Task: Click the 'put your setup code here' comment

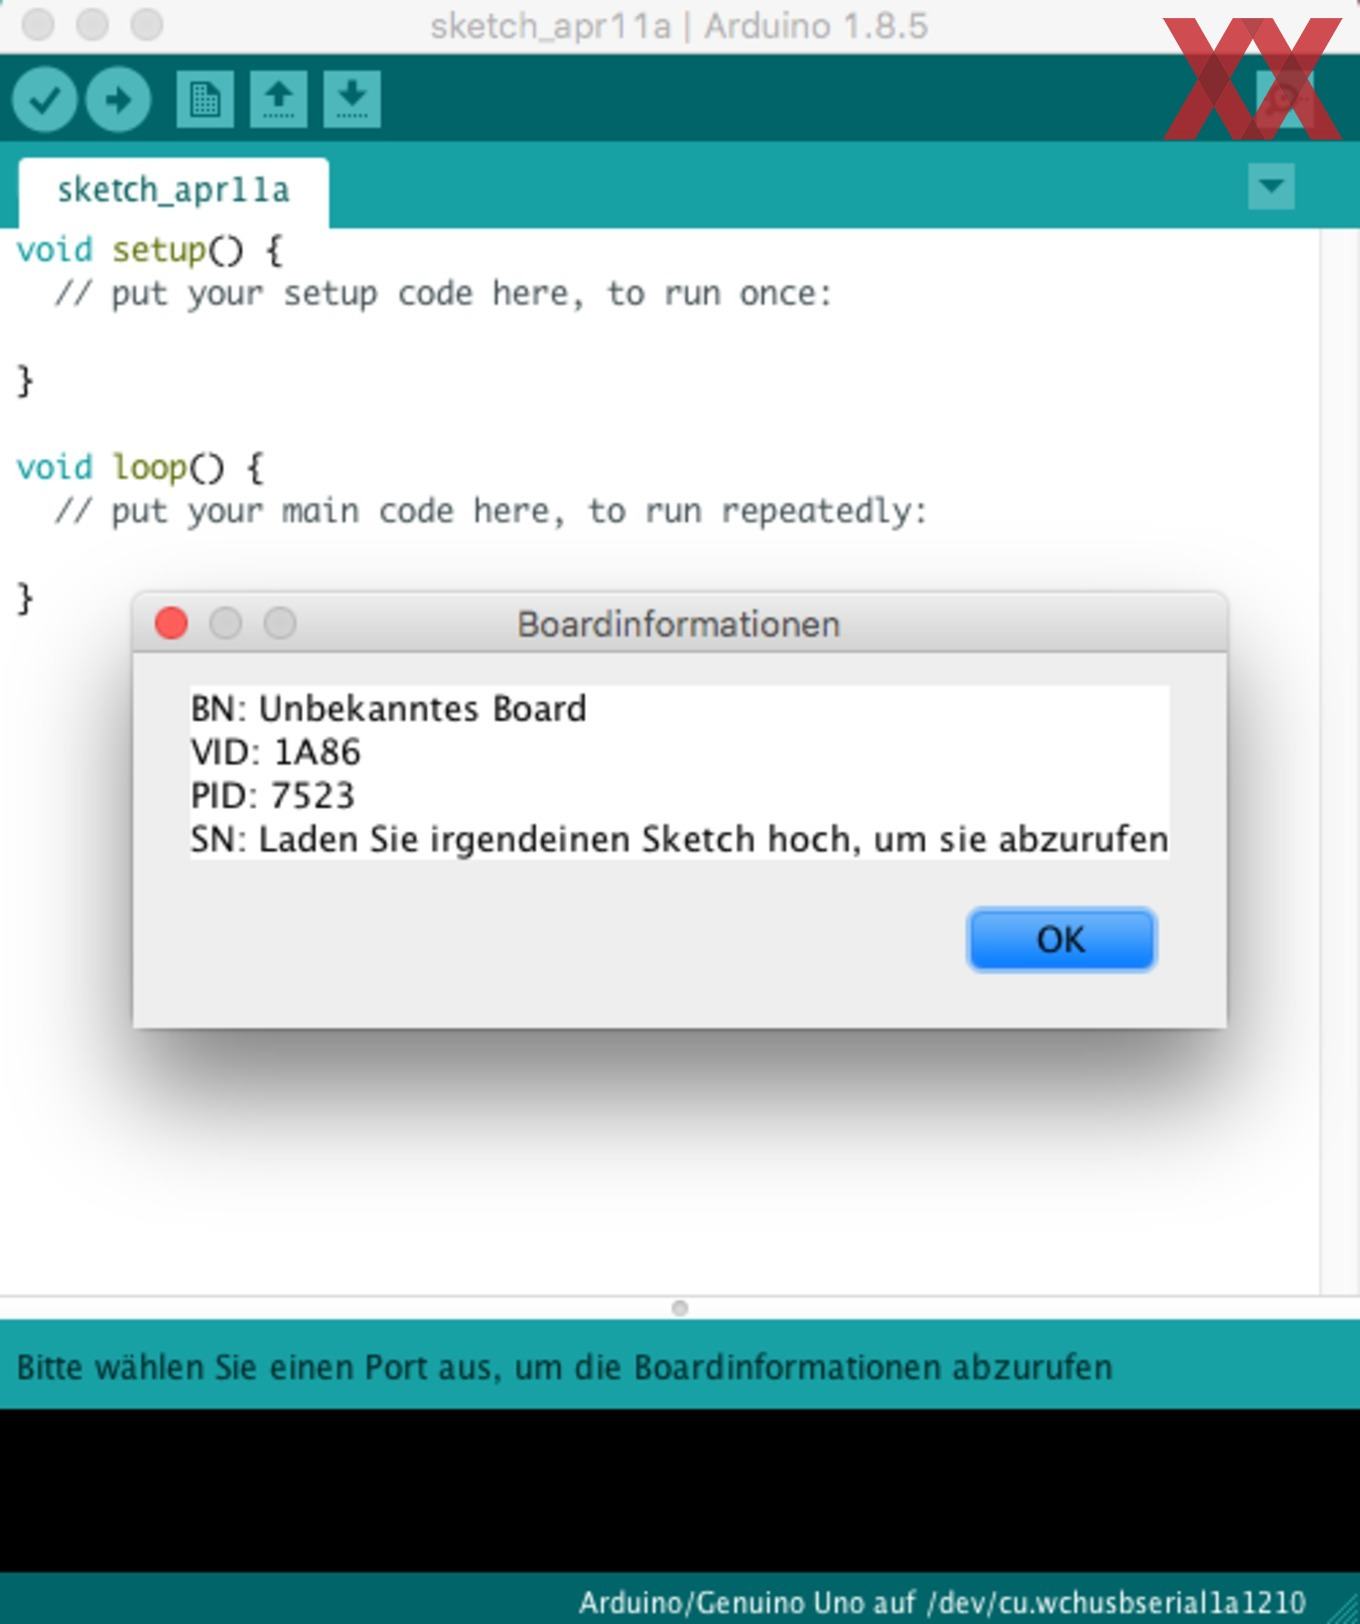Action: click(443, 294)
